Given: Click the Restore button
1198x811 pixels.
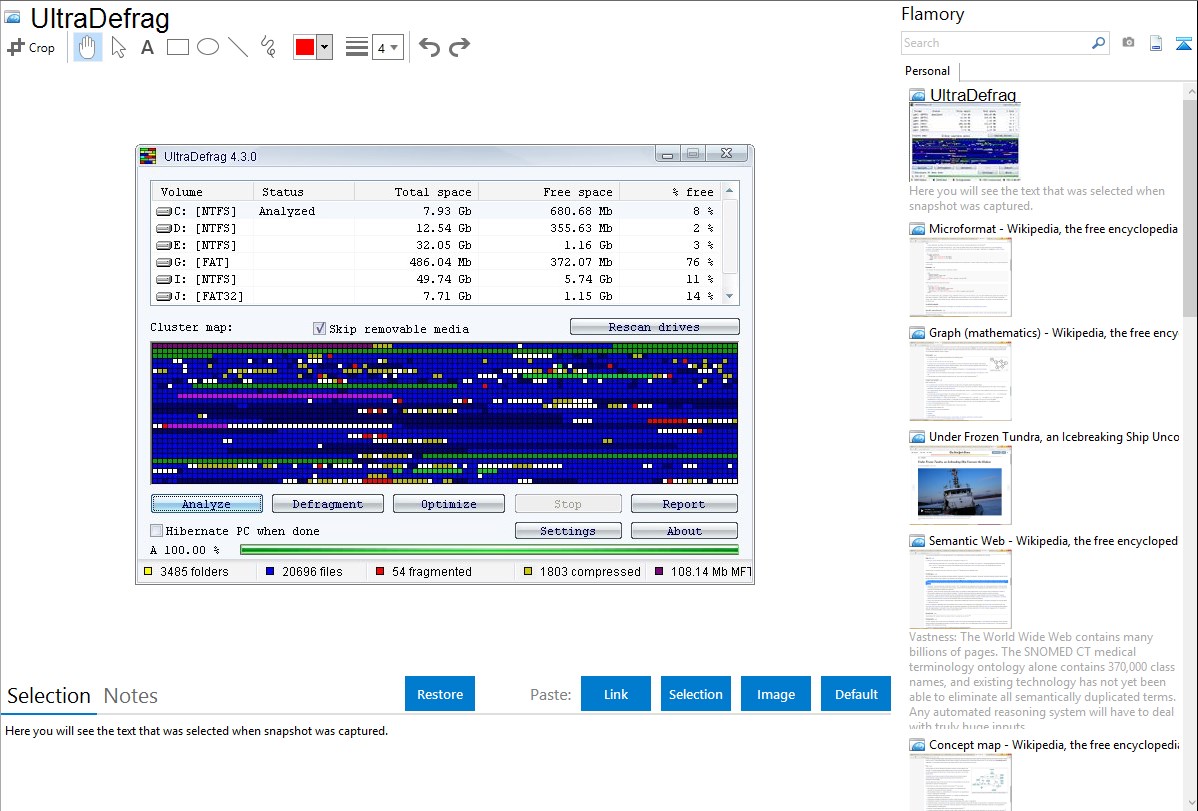Looking at the screenshot, I should coord(440,694).
